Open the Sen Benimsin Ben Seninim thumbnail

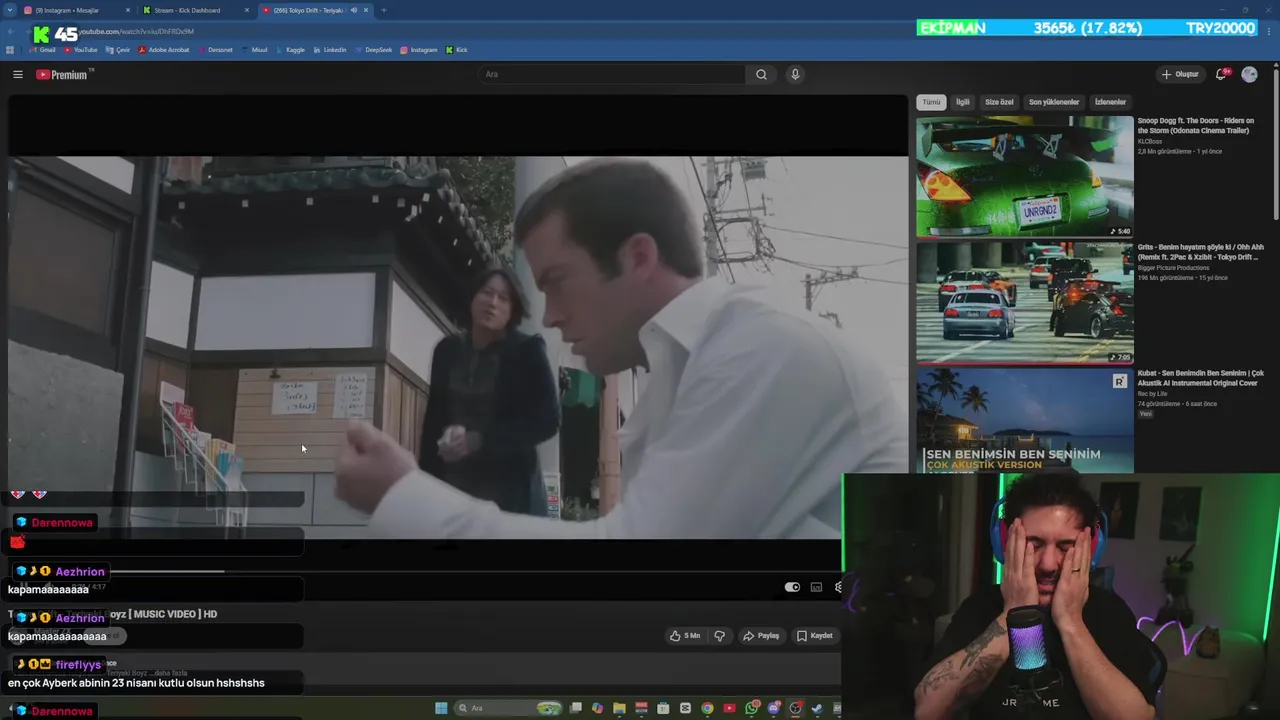[x=1025, y=421]
